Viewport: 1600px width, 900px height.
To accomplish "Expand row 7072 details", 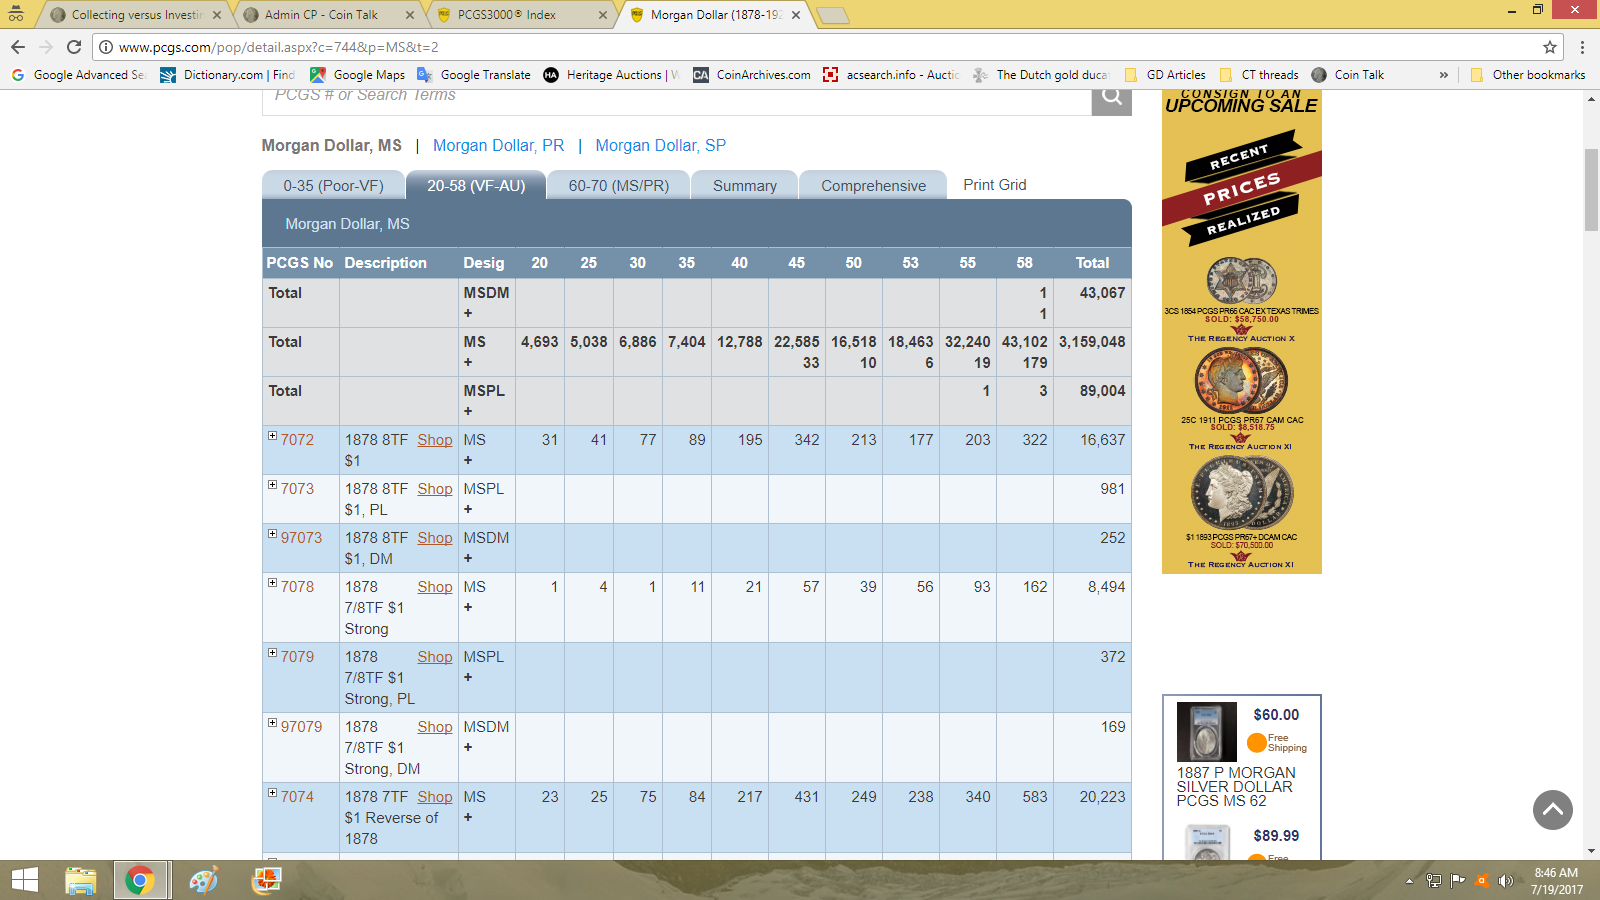I will 272,436.
